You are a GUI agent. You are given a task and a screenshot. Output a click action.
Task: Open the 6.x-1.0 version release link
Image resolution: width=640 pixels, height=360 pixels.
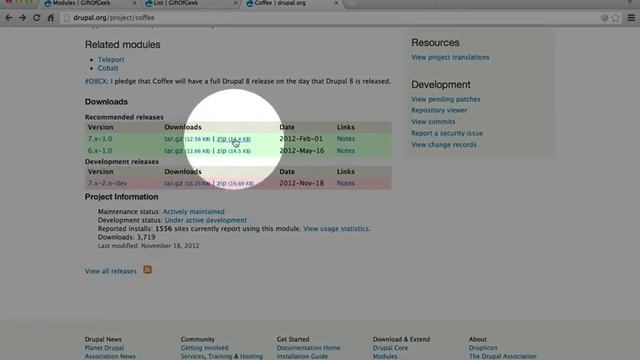point(100,151)
